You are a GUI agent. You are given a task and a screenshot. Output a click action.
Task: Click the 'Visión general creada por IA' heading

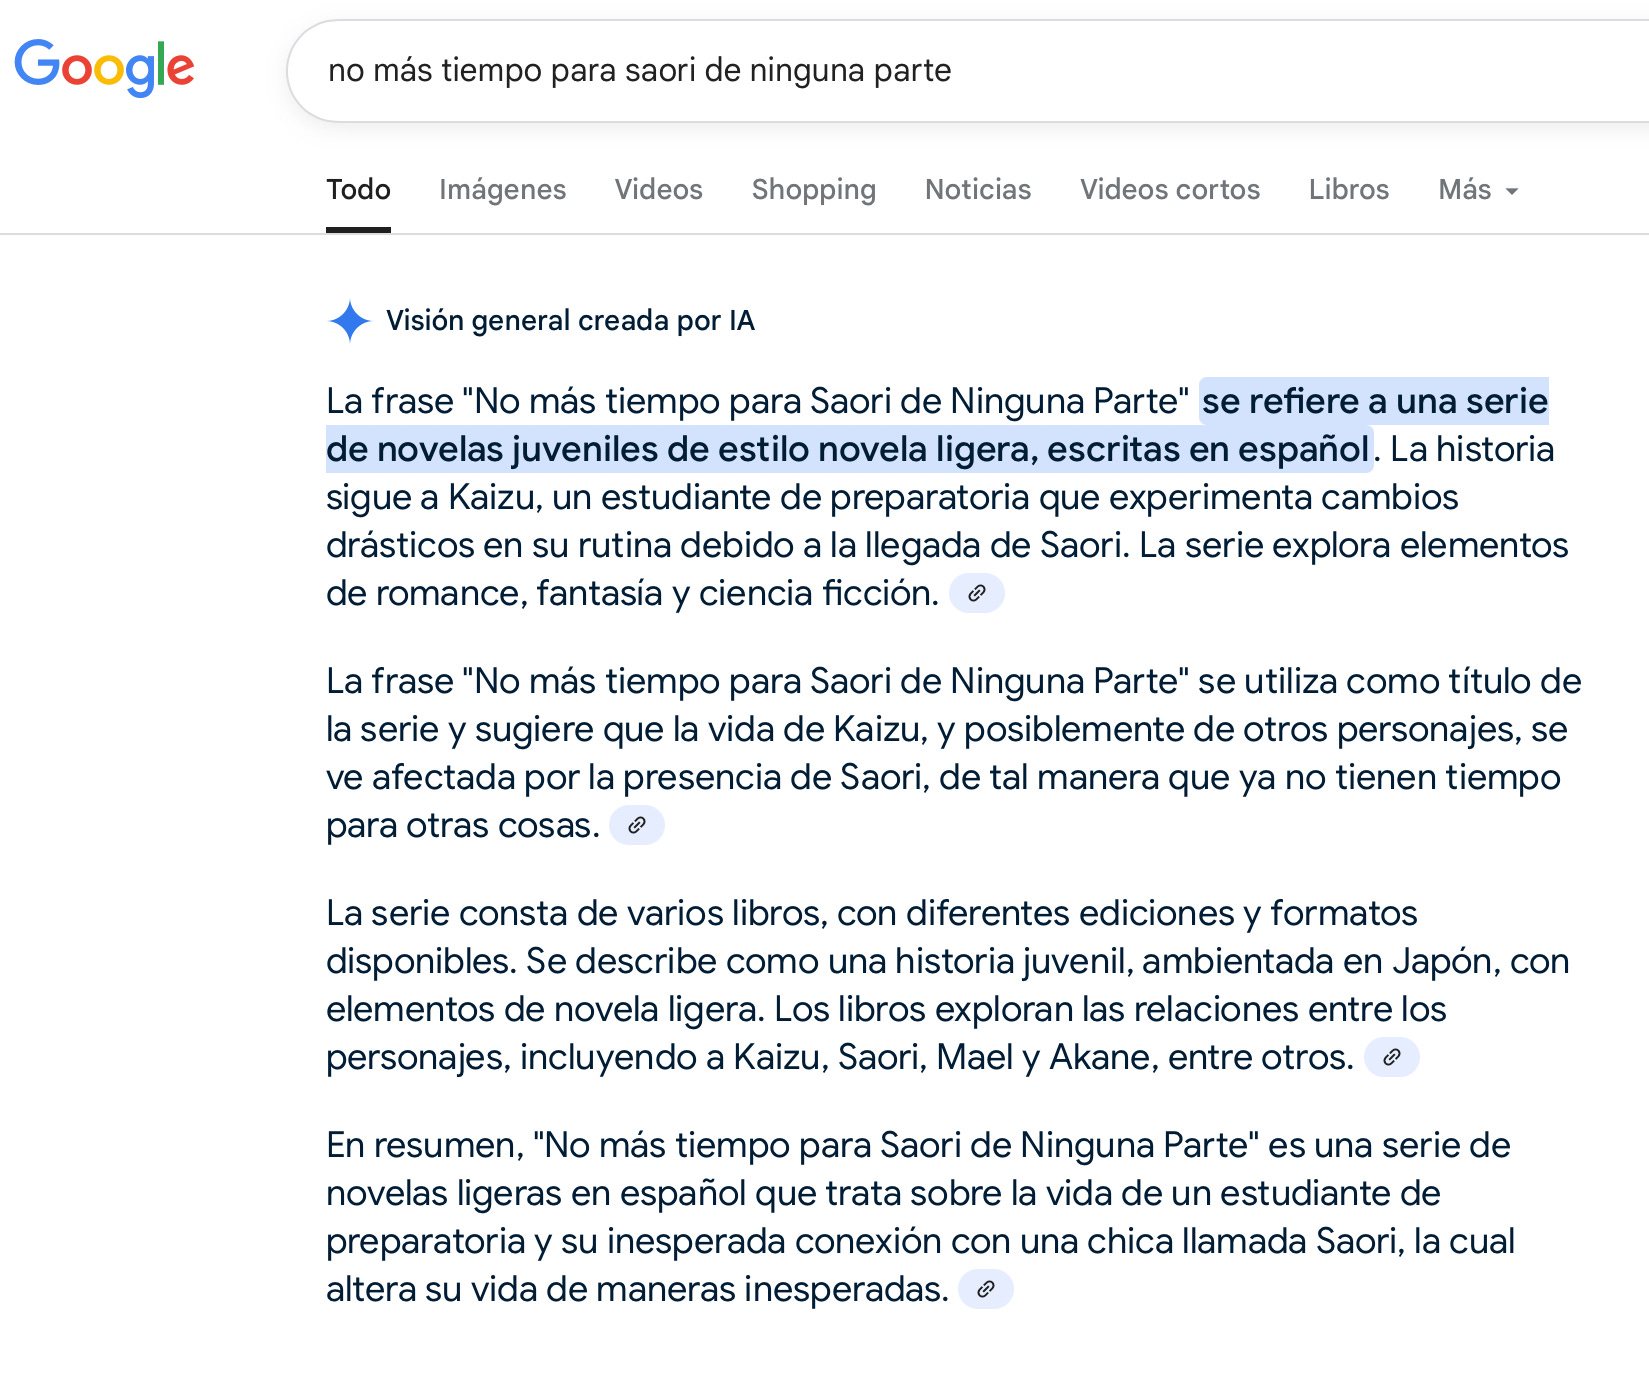click(570, 320)
